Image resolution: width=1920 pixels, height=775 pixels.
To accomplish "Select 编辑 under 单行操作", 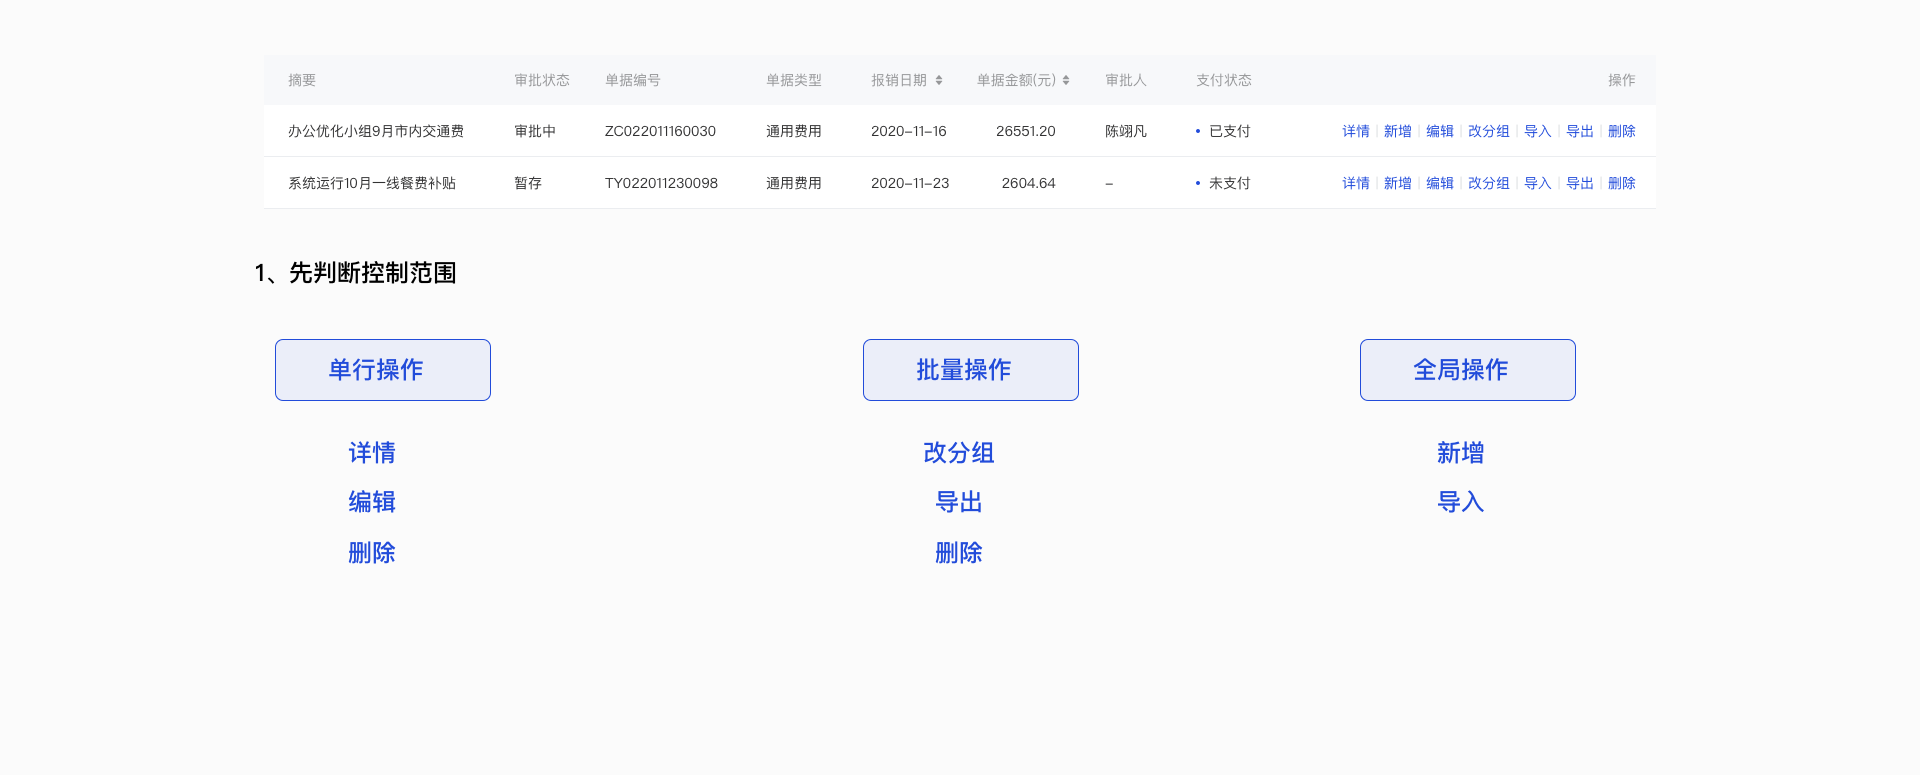I will point(372,502).
